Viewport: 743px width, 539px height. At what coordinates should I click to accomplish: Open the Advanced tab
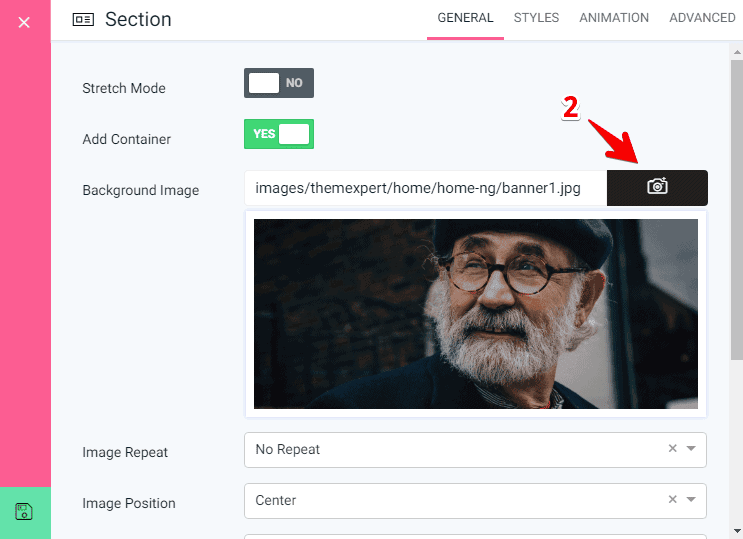click(x=702, y=18)
